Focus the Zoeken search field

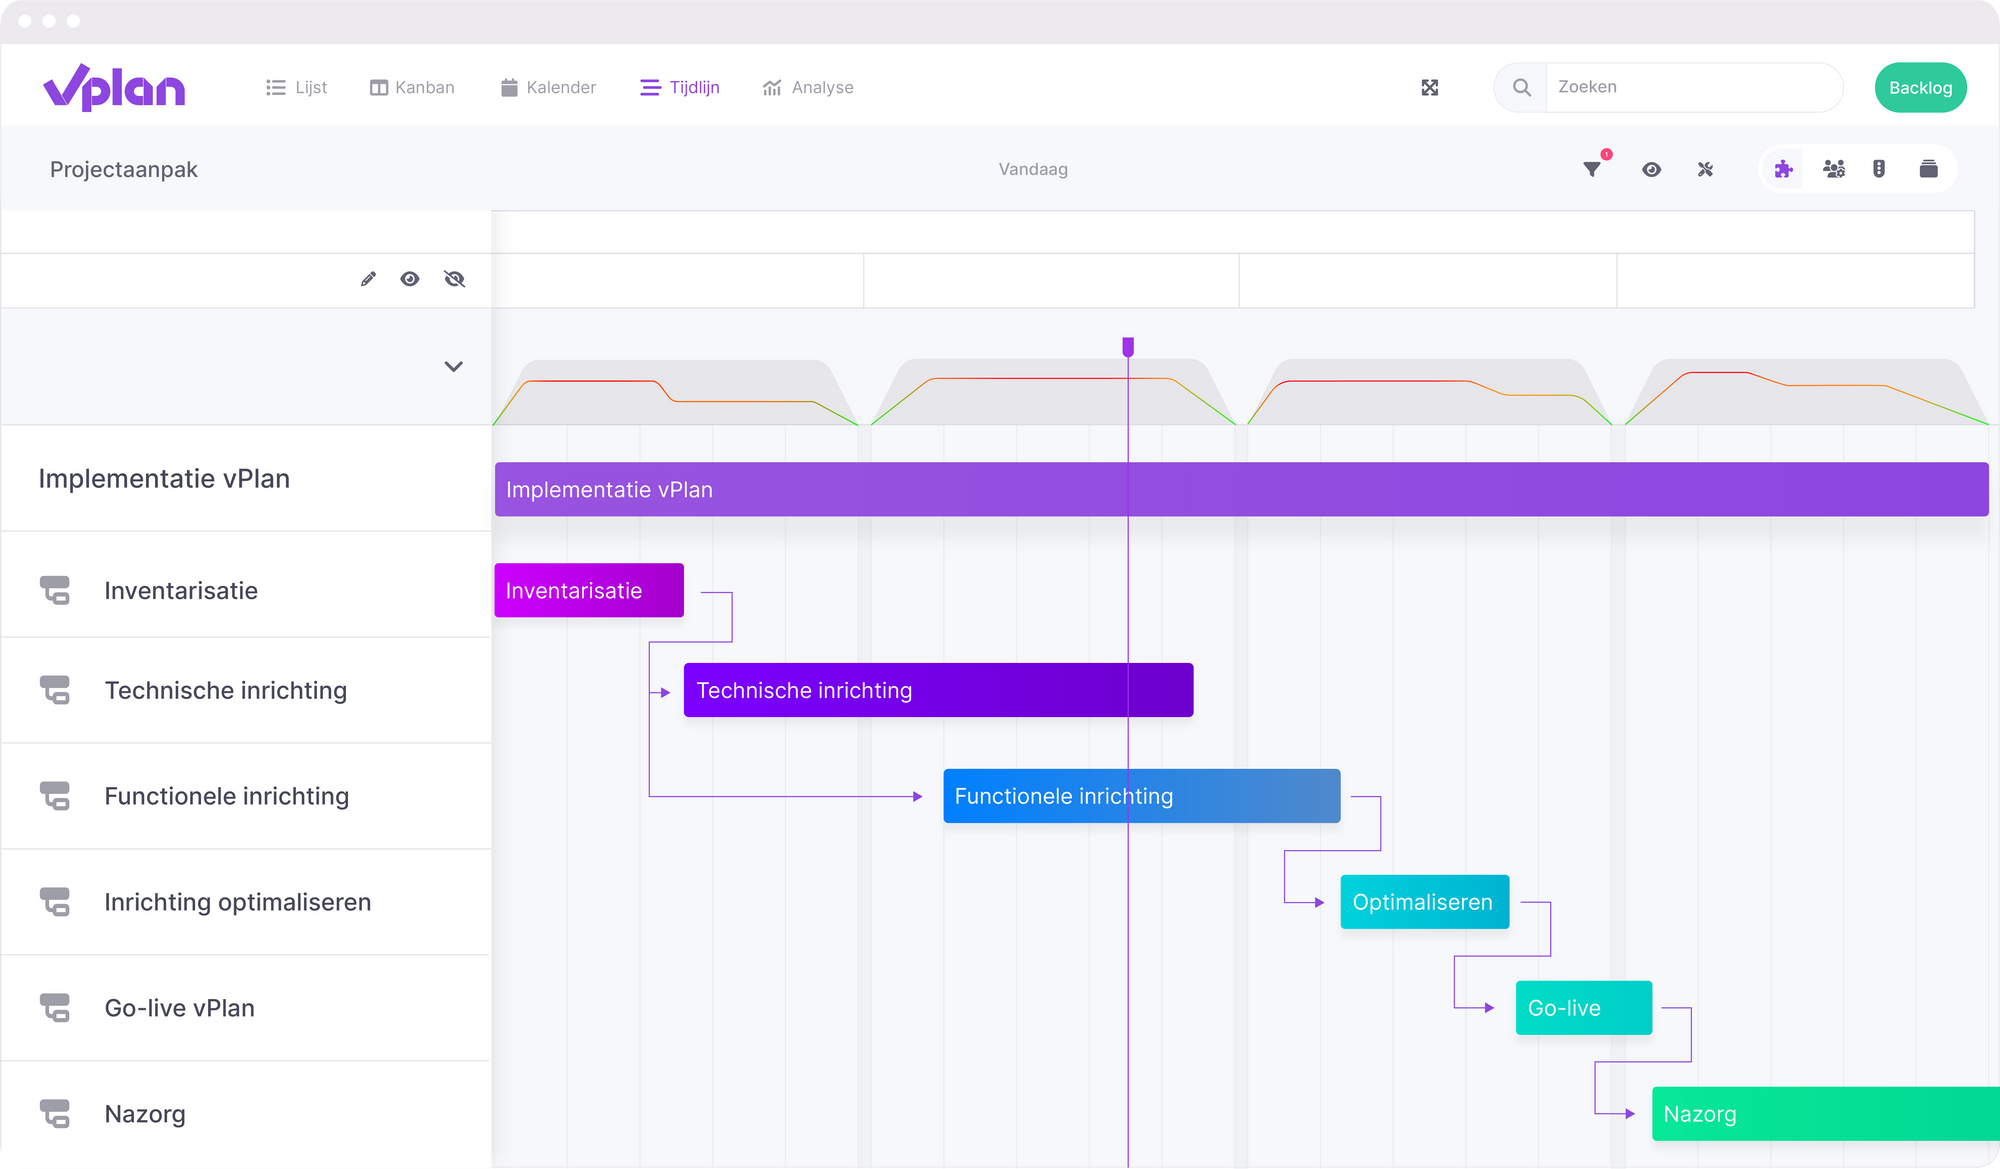pyautogui.click(x=1693, y=88)
